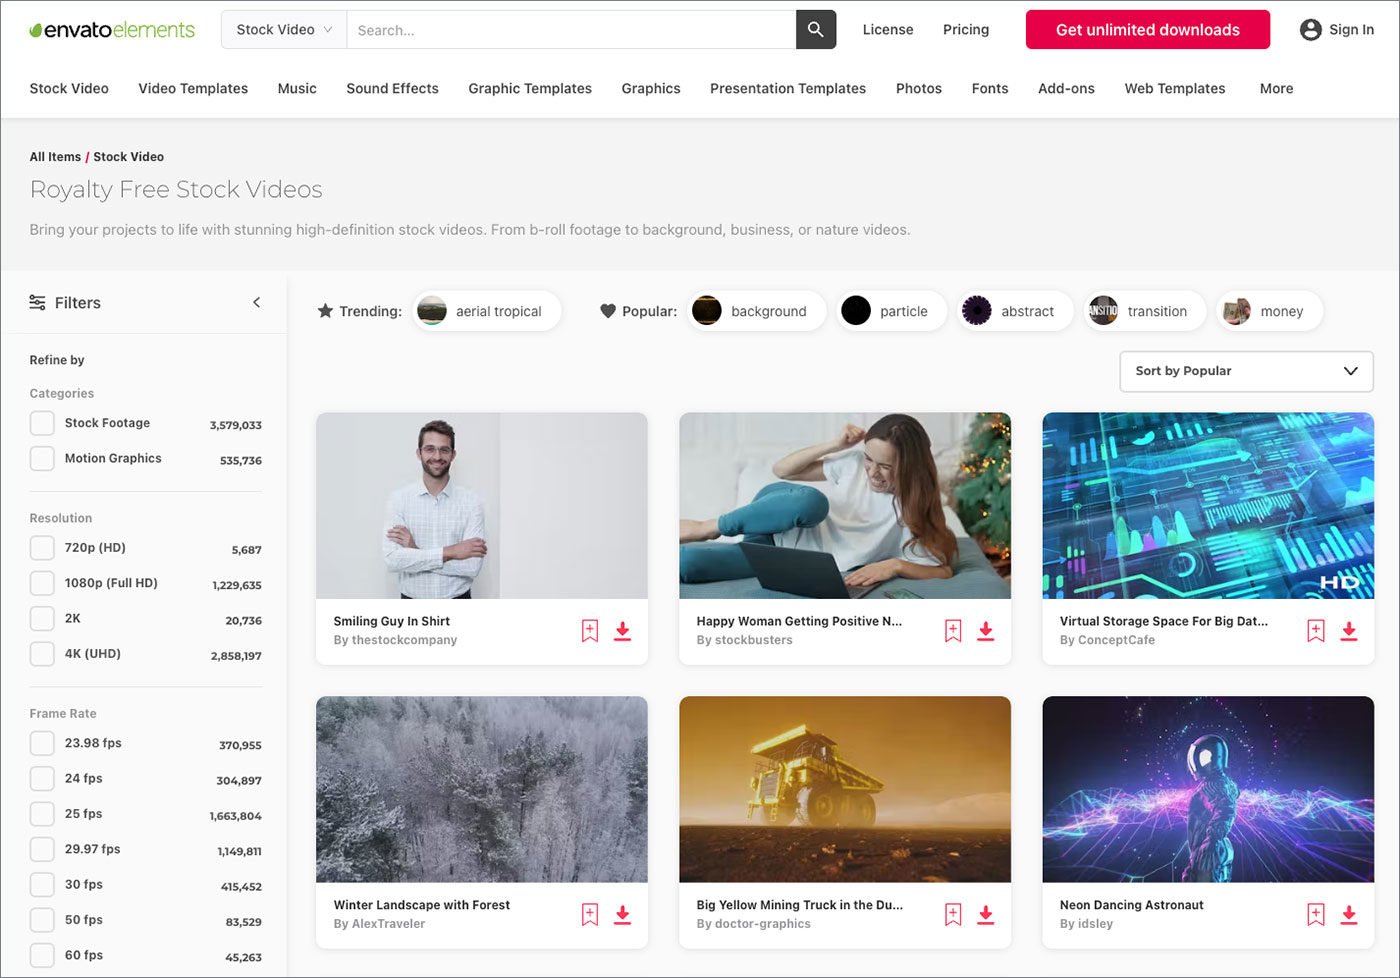Check the 4K (UHD) resolution filter
This screenshot has width=1400, height=978.
(42, 653)
